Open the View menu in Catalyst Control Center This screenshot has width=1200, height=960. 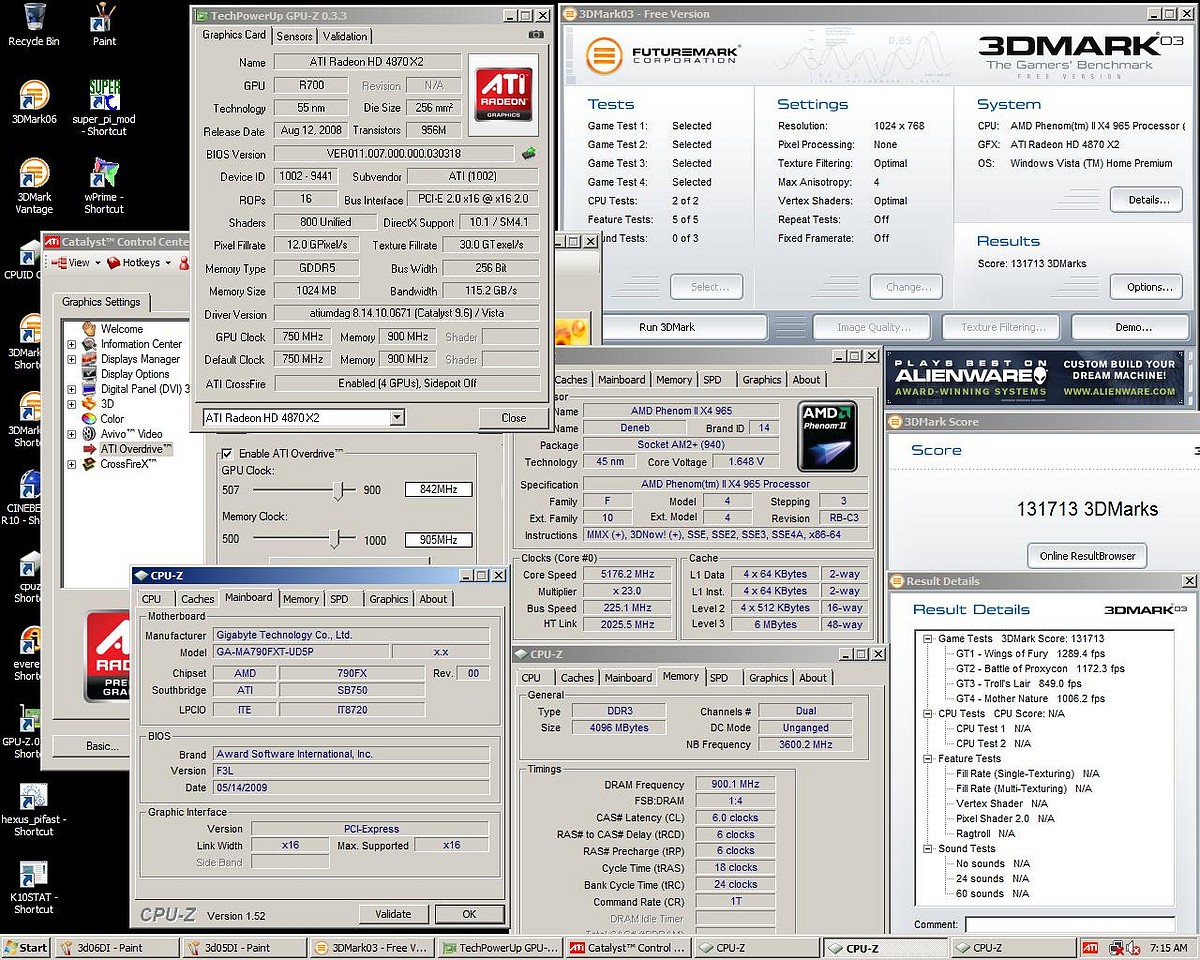[x=75, y=262]
